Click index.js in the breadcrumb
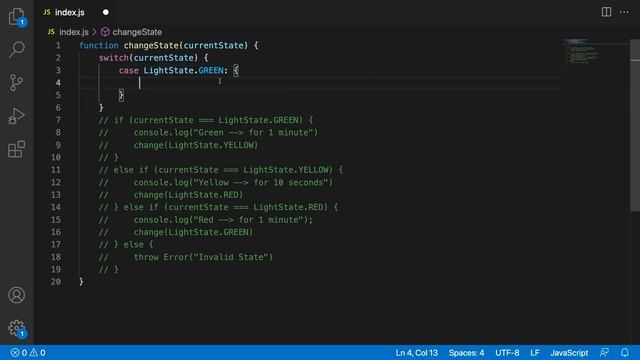This screenshot has height=360, width=640. click(x=73, y=32)
